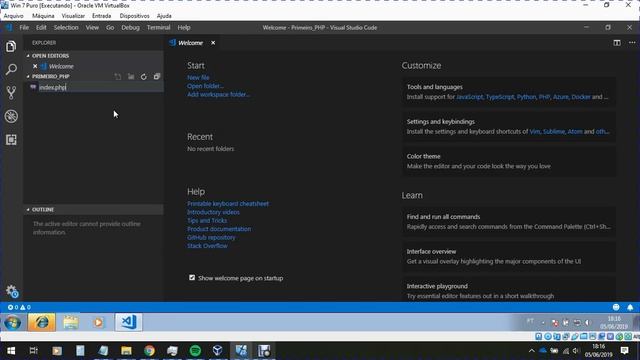Open Chrome from the host taskbar

[x=149, y=351]
